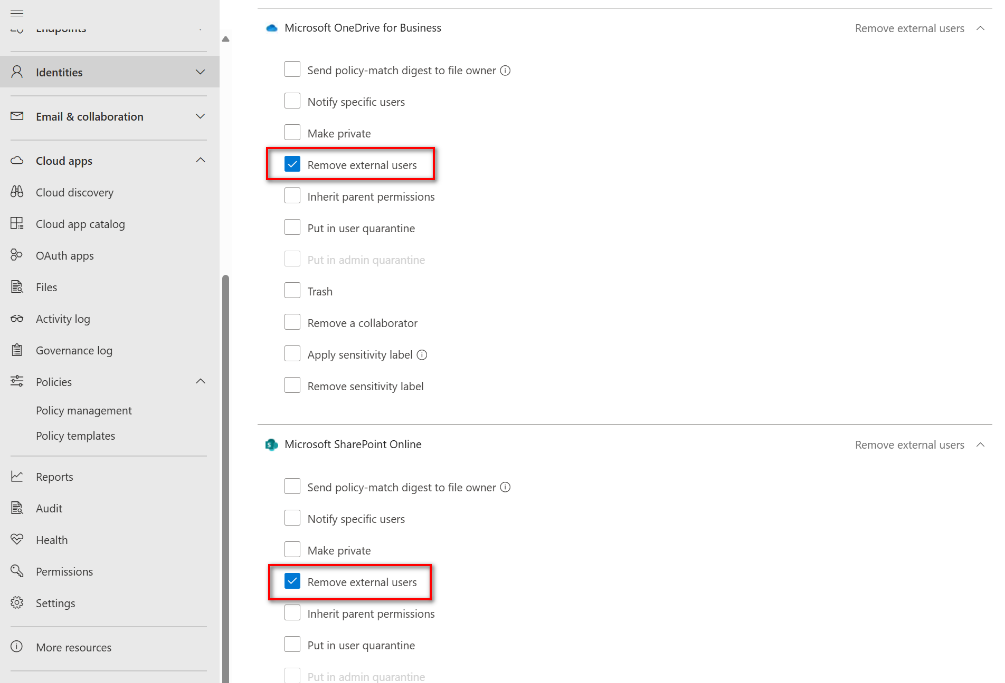Open Cloud discovery page
Screen dimensions: 1005x683
[74, 192]
